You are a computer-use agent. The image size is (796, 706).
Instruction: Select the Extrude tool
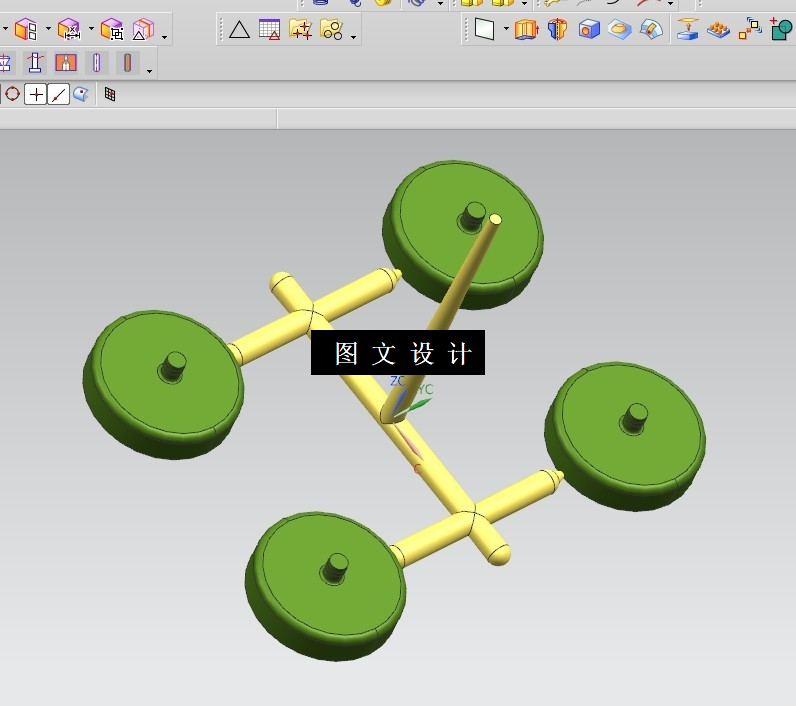(x=526, y=29)
